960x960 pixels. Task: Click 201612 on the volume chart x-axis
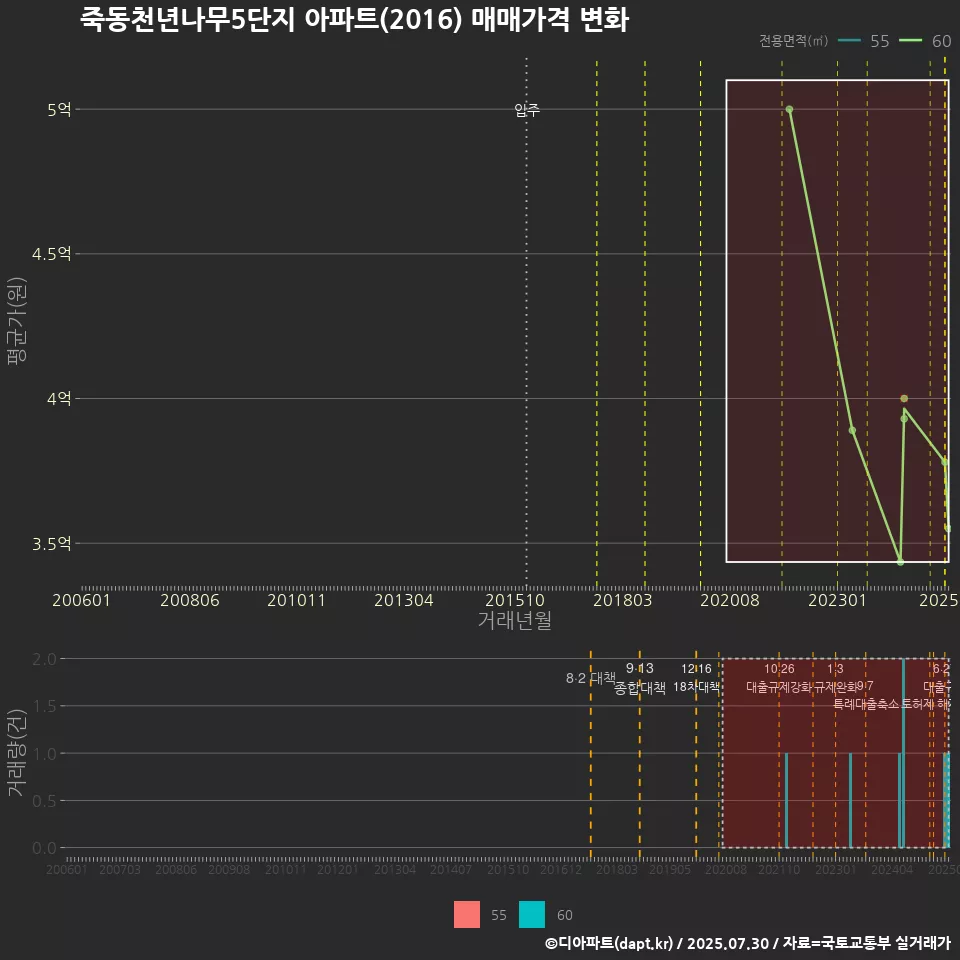(x=561, y=869)
